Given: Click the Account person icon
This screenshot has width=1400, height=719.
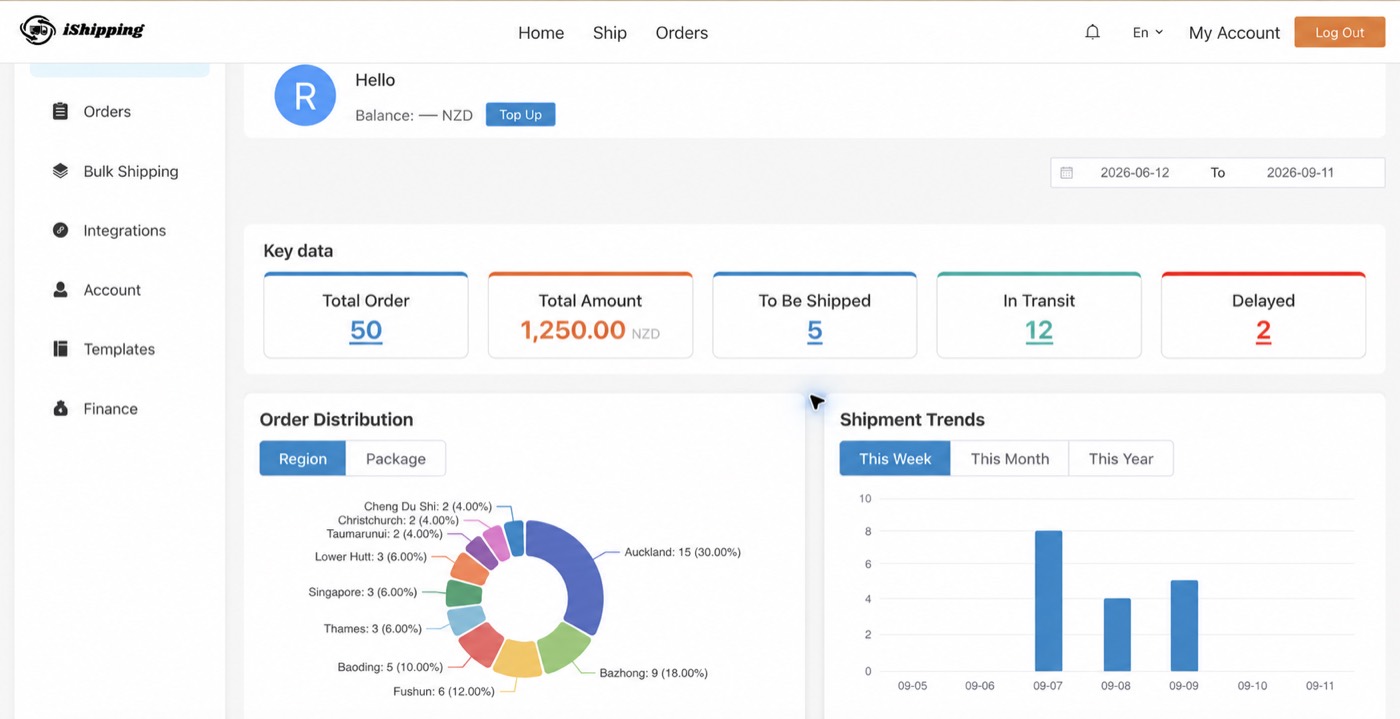Looking at the screenshot, I should [x=60, y=290].
